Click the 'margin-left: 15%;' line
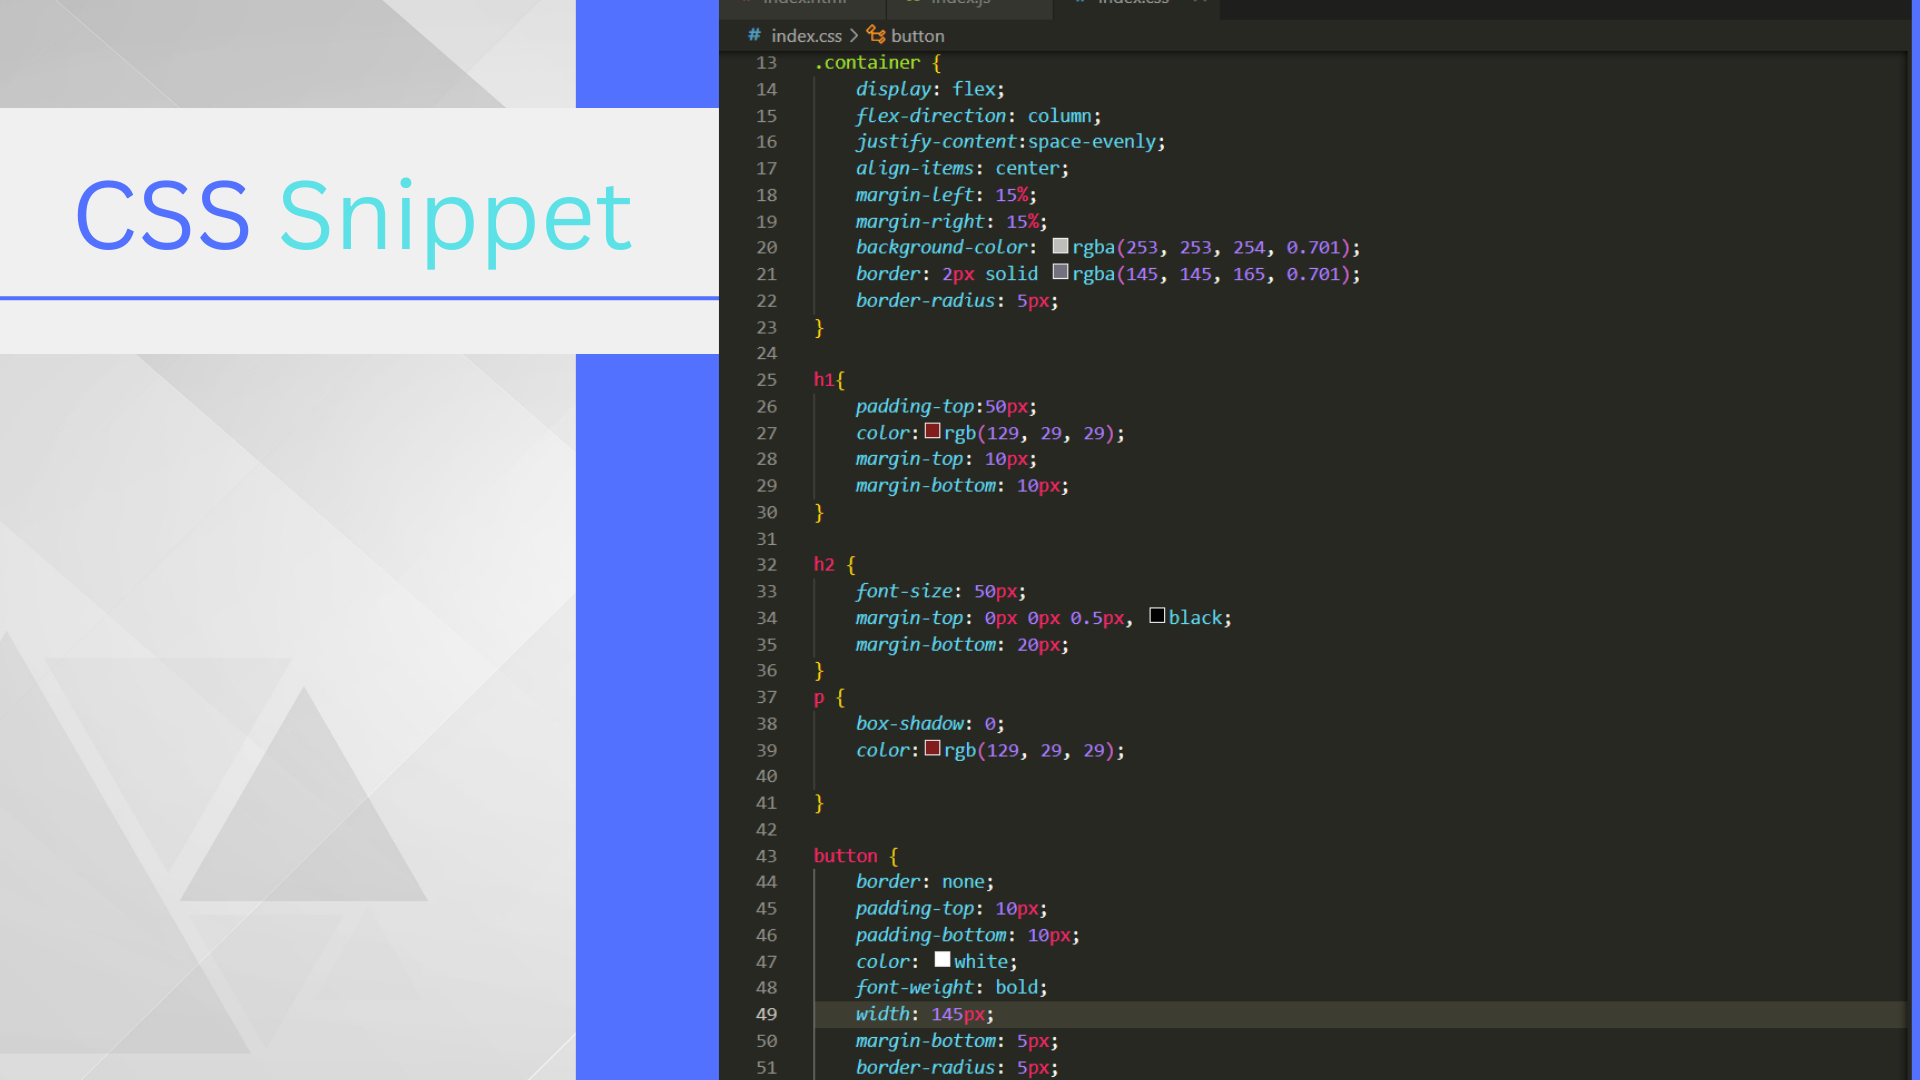This screenshot has width=1920, height=1080. click(x=946, y=195)
